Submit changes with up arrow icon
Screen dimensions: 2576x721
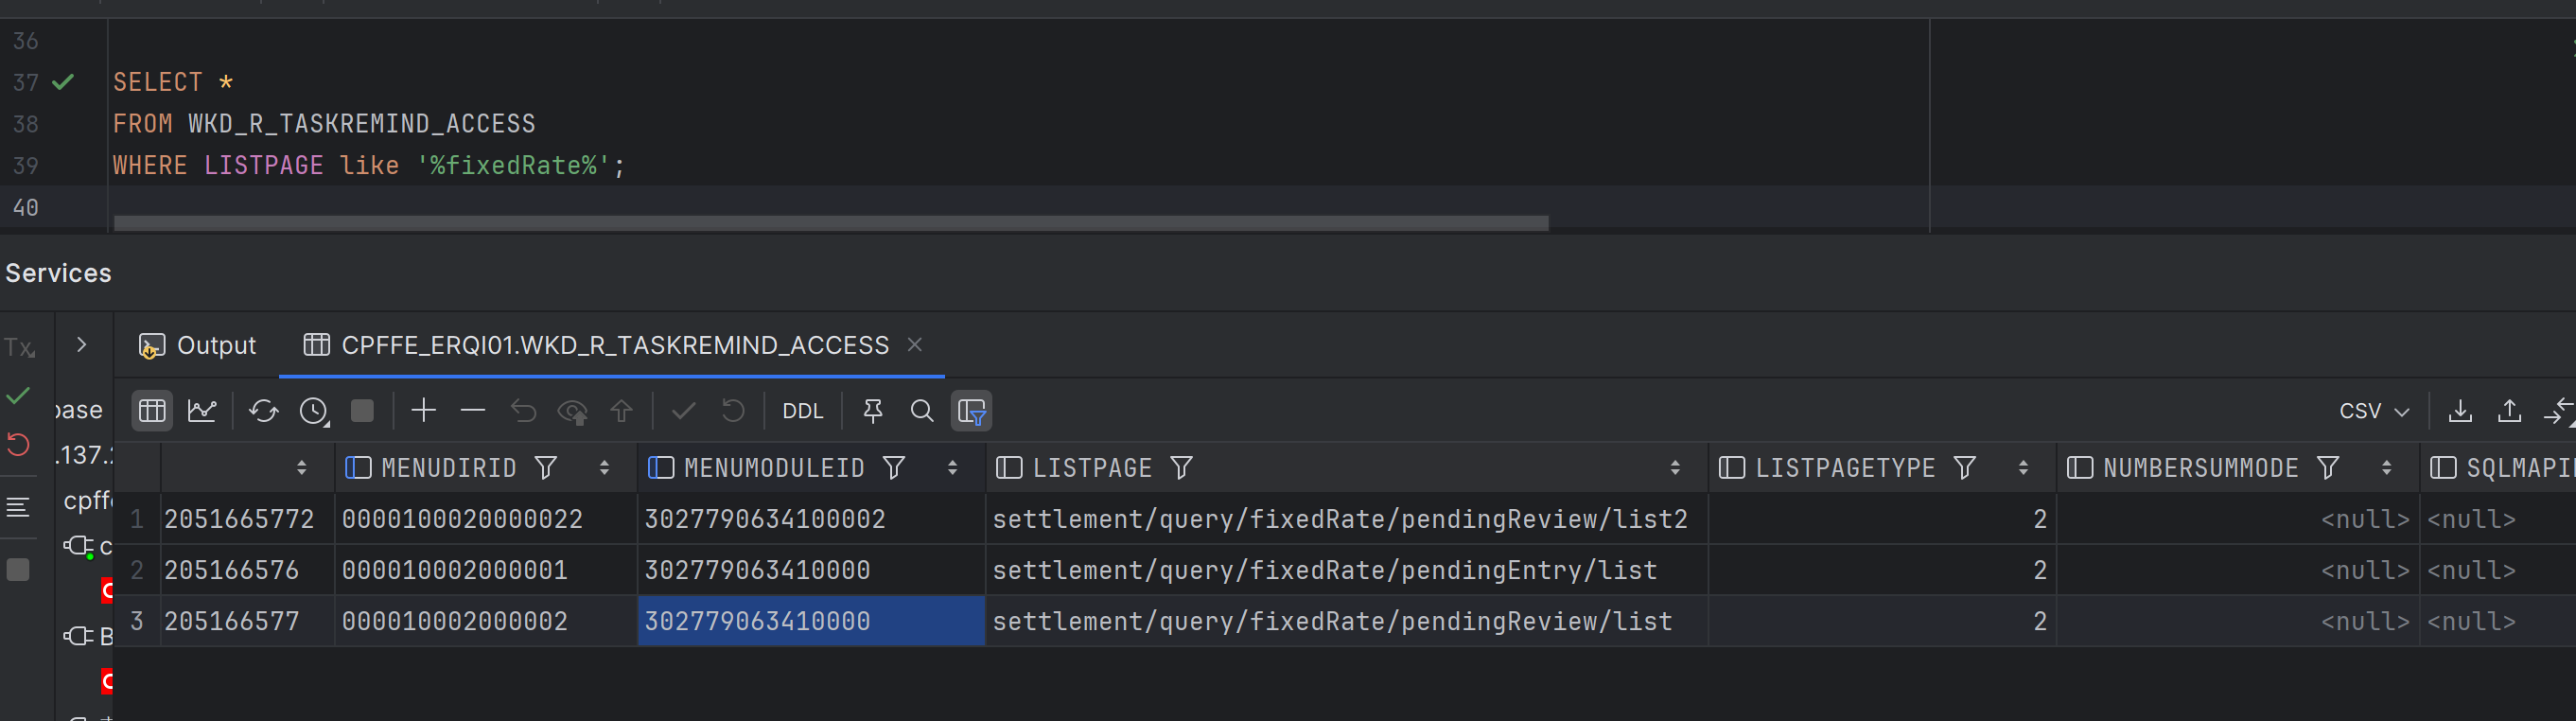[x=622, y=411]
